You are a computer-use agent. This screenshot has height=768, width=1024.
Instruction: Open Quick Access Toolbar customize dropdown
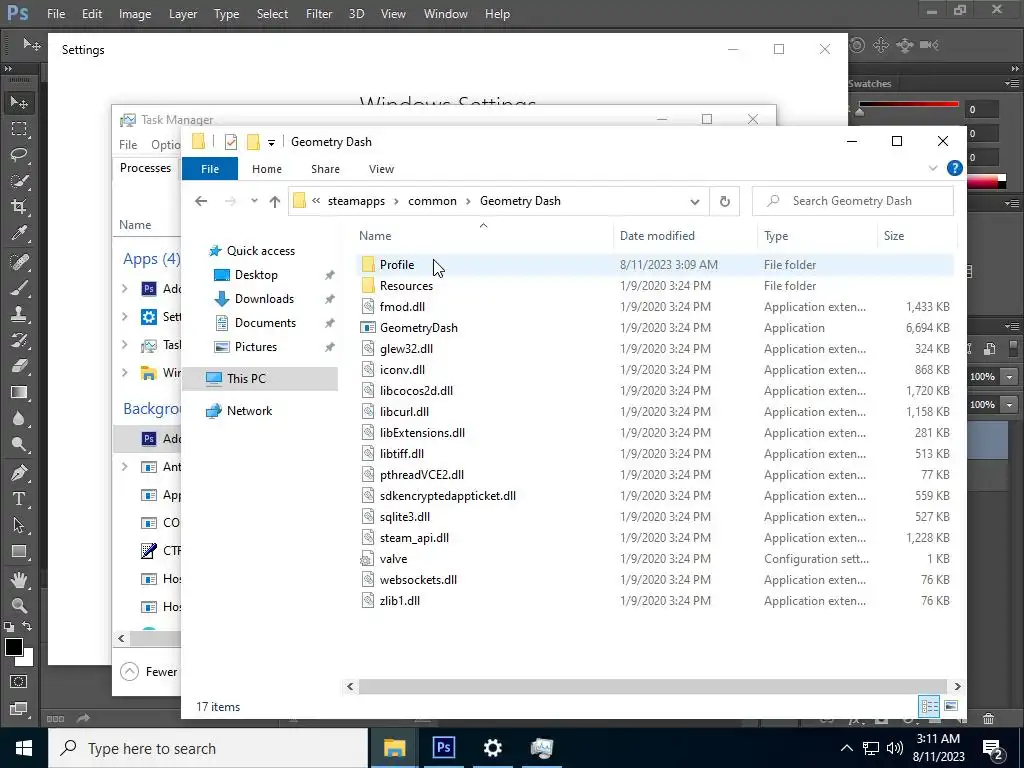coord(271,142)
